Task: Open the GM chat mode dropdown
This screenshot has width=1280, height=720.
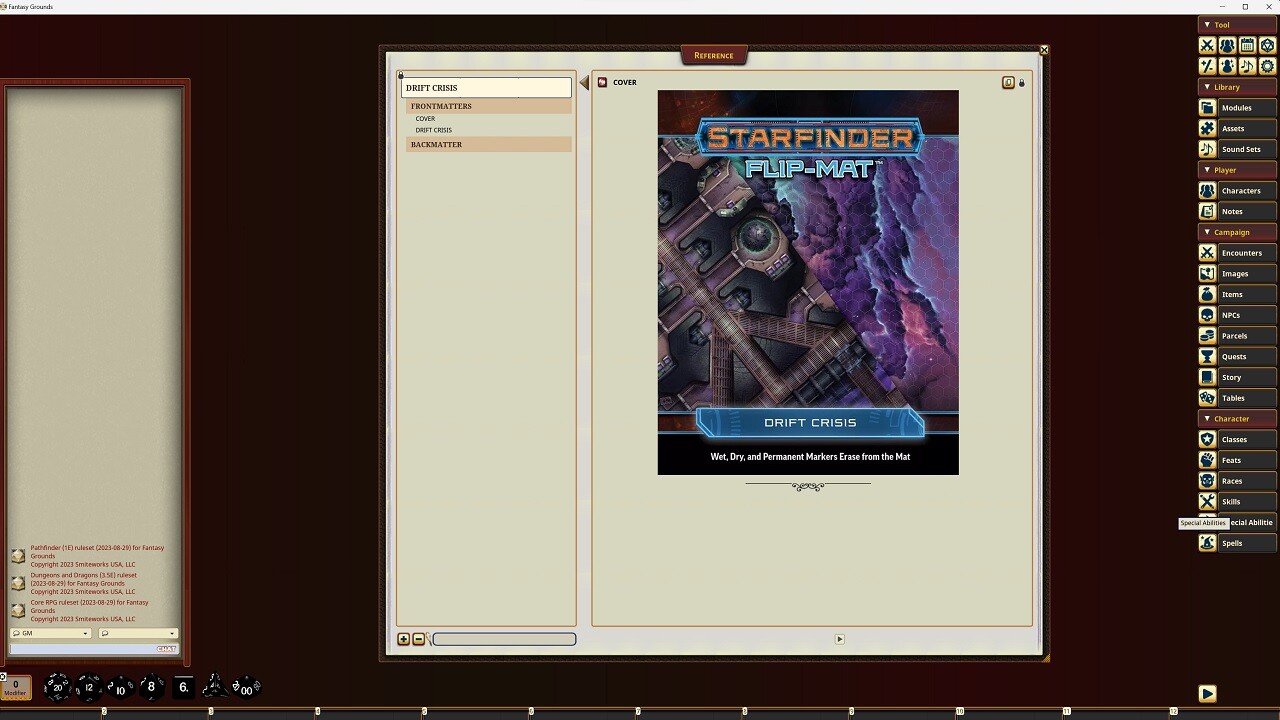Action: click(48, 633)
